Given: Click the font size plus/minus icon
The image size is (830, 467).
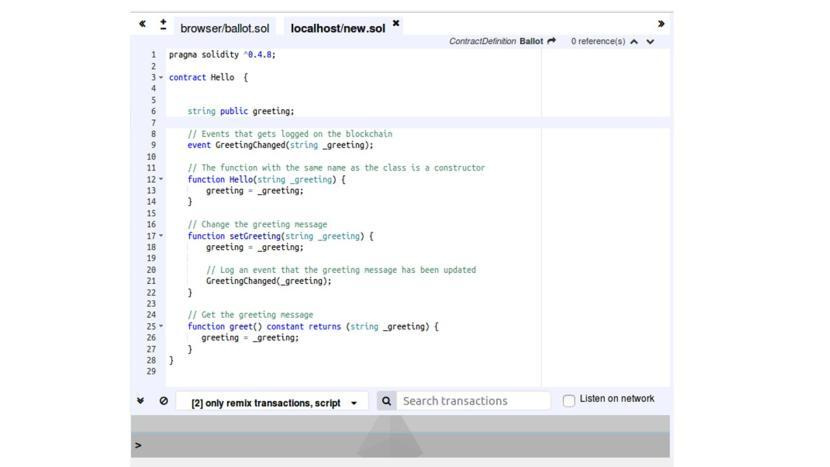Looking at the screenshot, I should [163, 23].
